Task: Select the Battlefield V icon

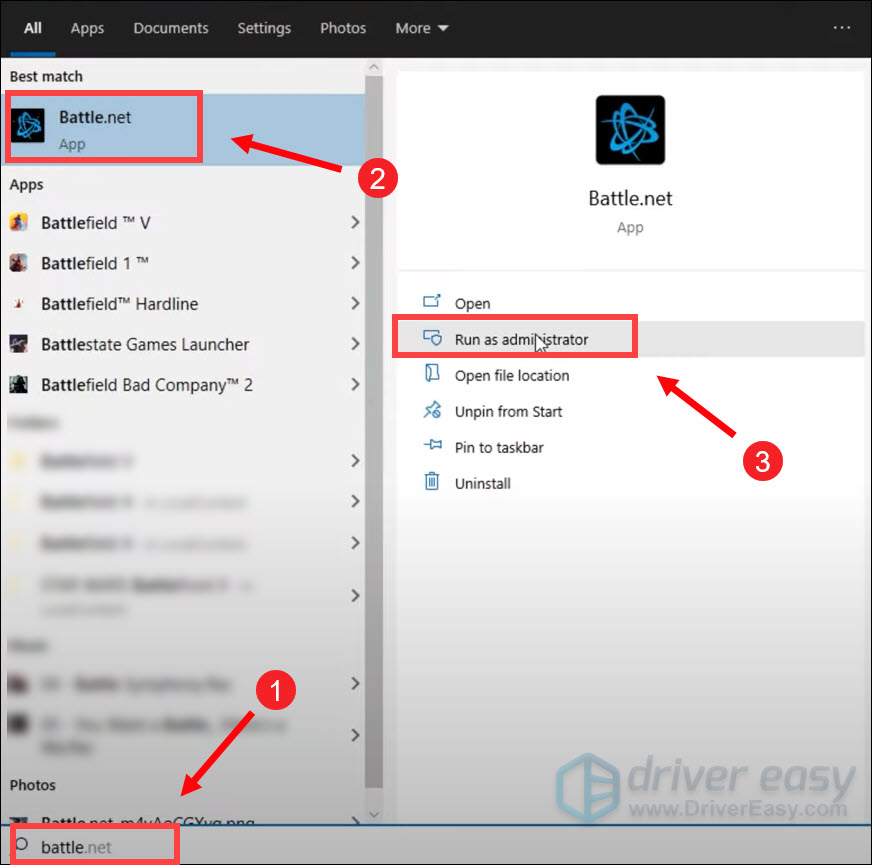Action: coord(20,222)
